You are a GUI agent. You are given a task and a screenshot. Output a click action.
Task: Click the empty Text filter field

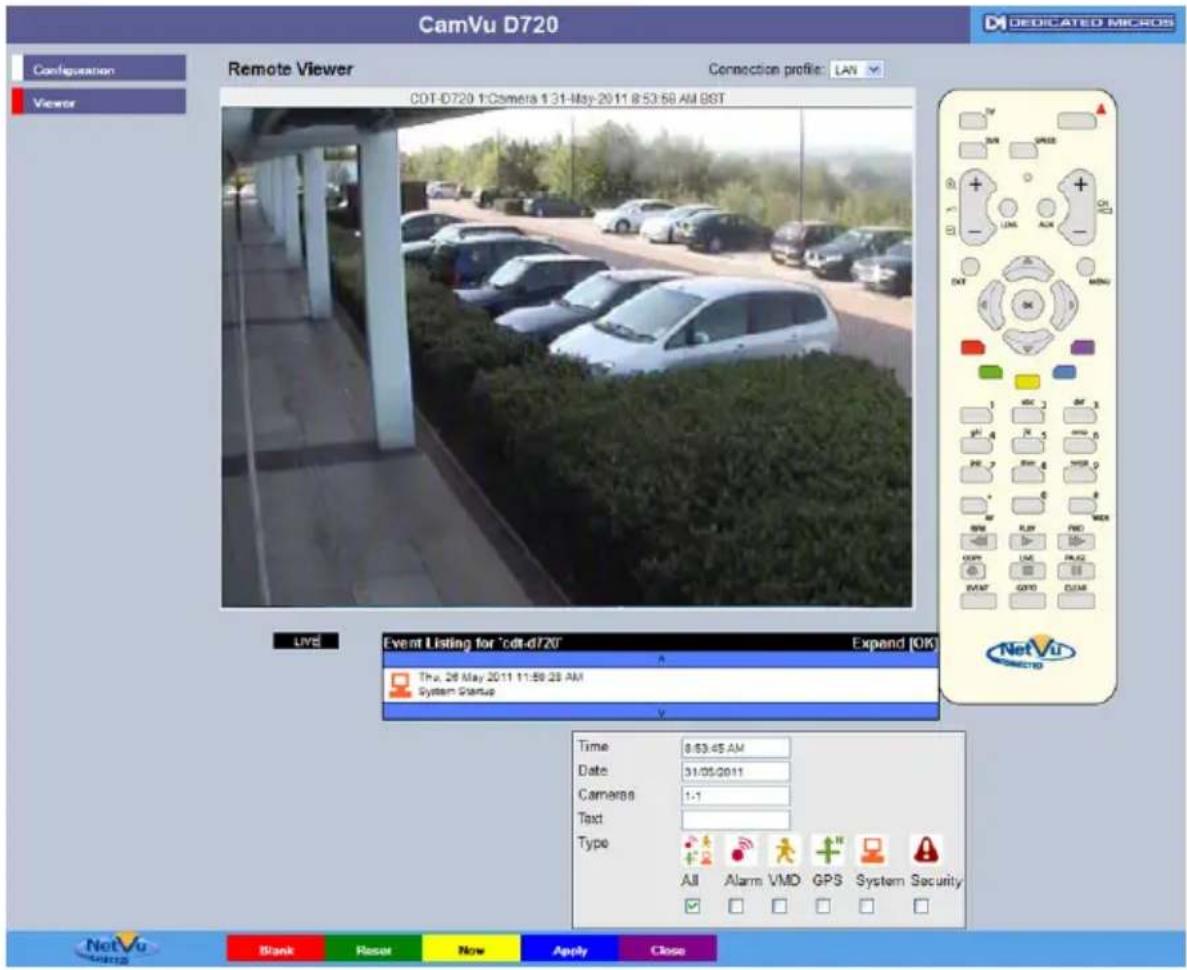(736, 819)
